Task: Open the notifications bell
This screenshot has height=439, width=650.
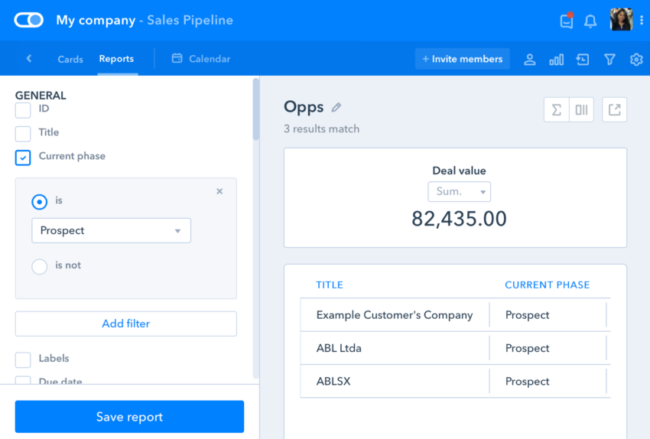Action: pyautogui.click(x=591, y=21)
